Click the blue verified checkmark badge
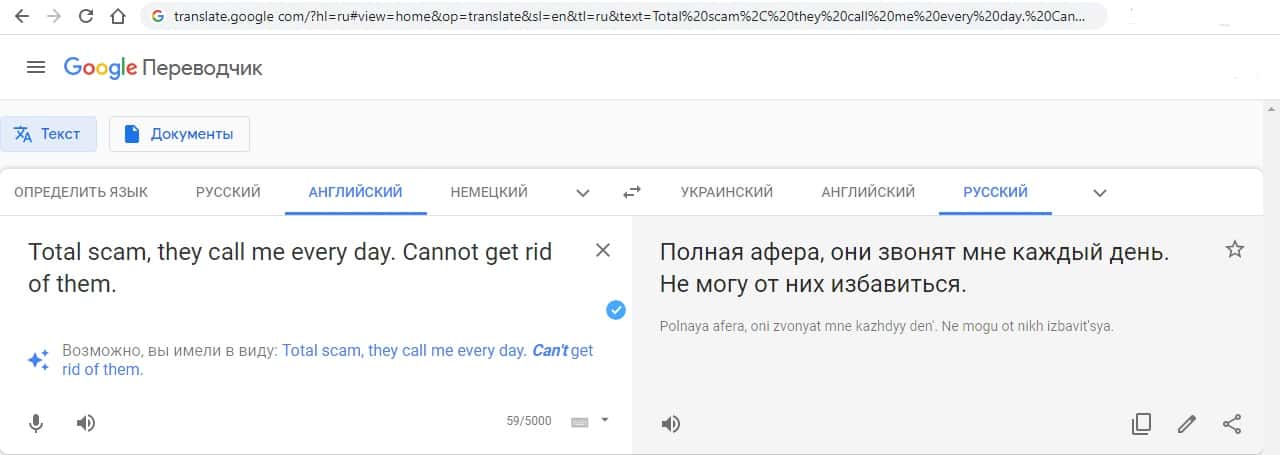Image resolution: width=1280 pixels, height=455 pixels. point(616,310)
